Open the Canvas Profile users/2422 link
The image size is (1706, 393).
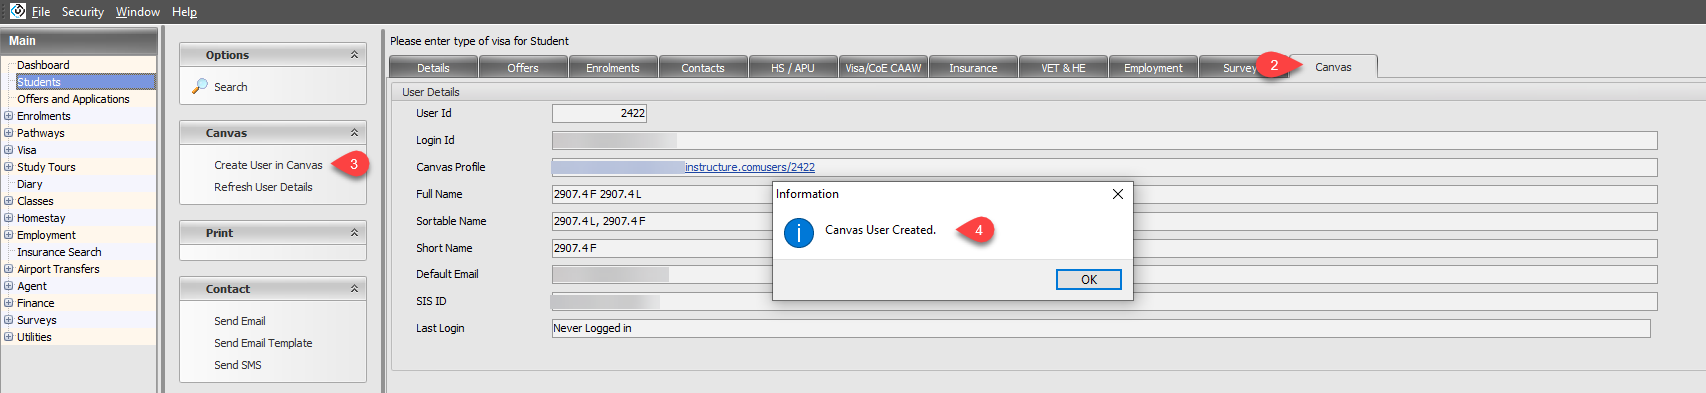750,167
